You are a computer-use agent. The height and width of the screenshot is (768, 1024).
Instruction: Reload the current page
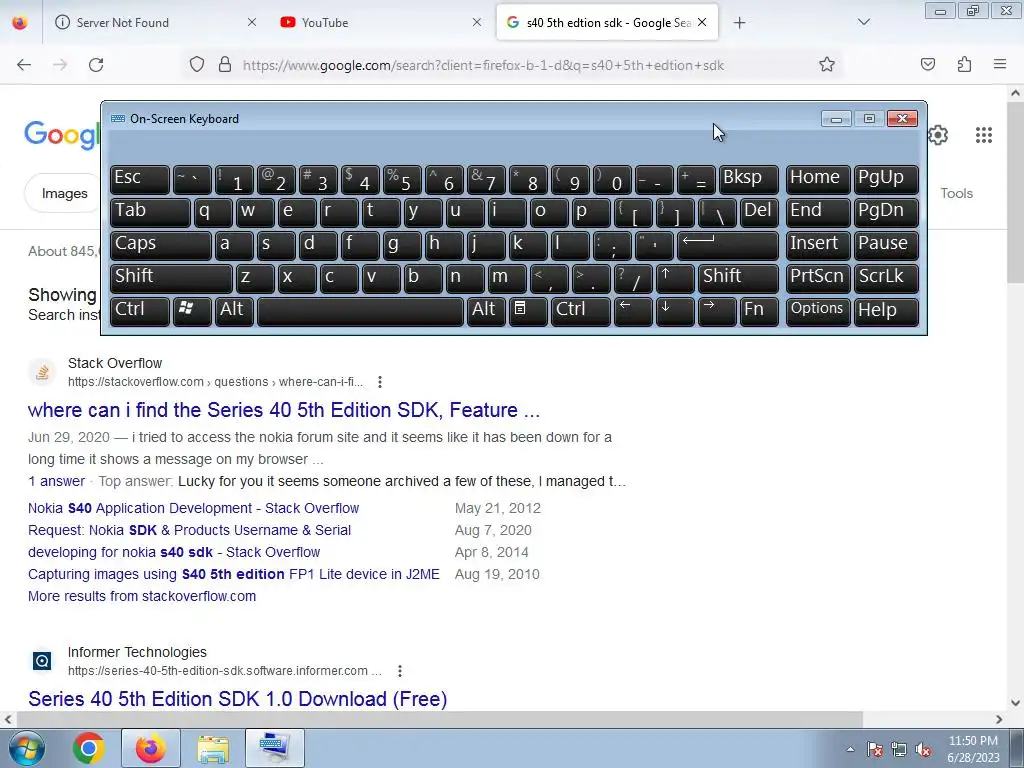96,65
